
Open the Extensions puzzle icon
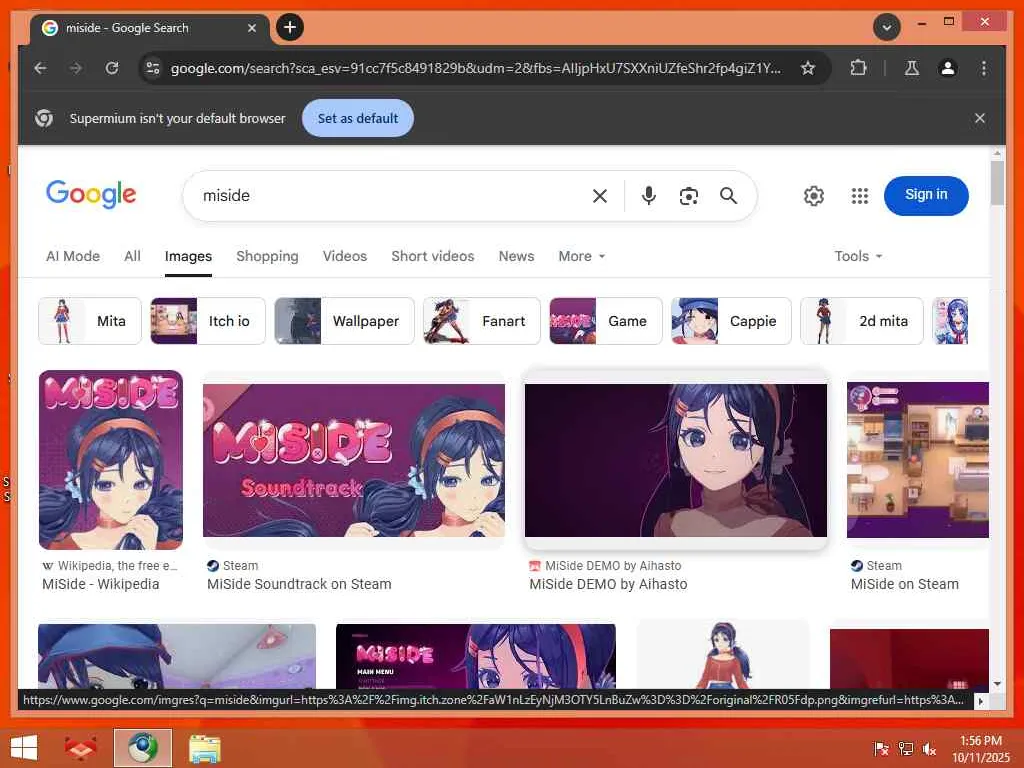[x=858, y=68]
